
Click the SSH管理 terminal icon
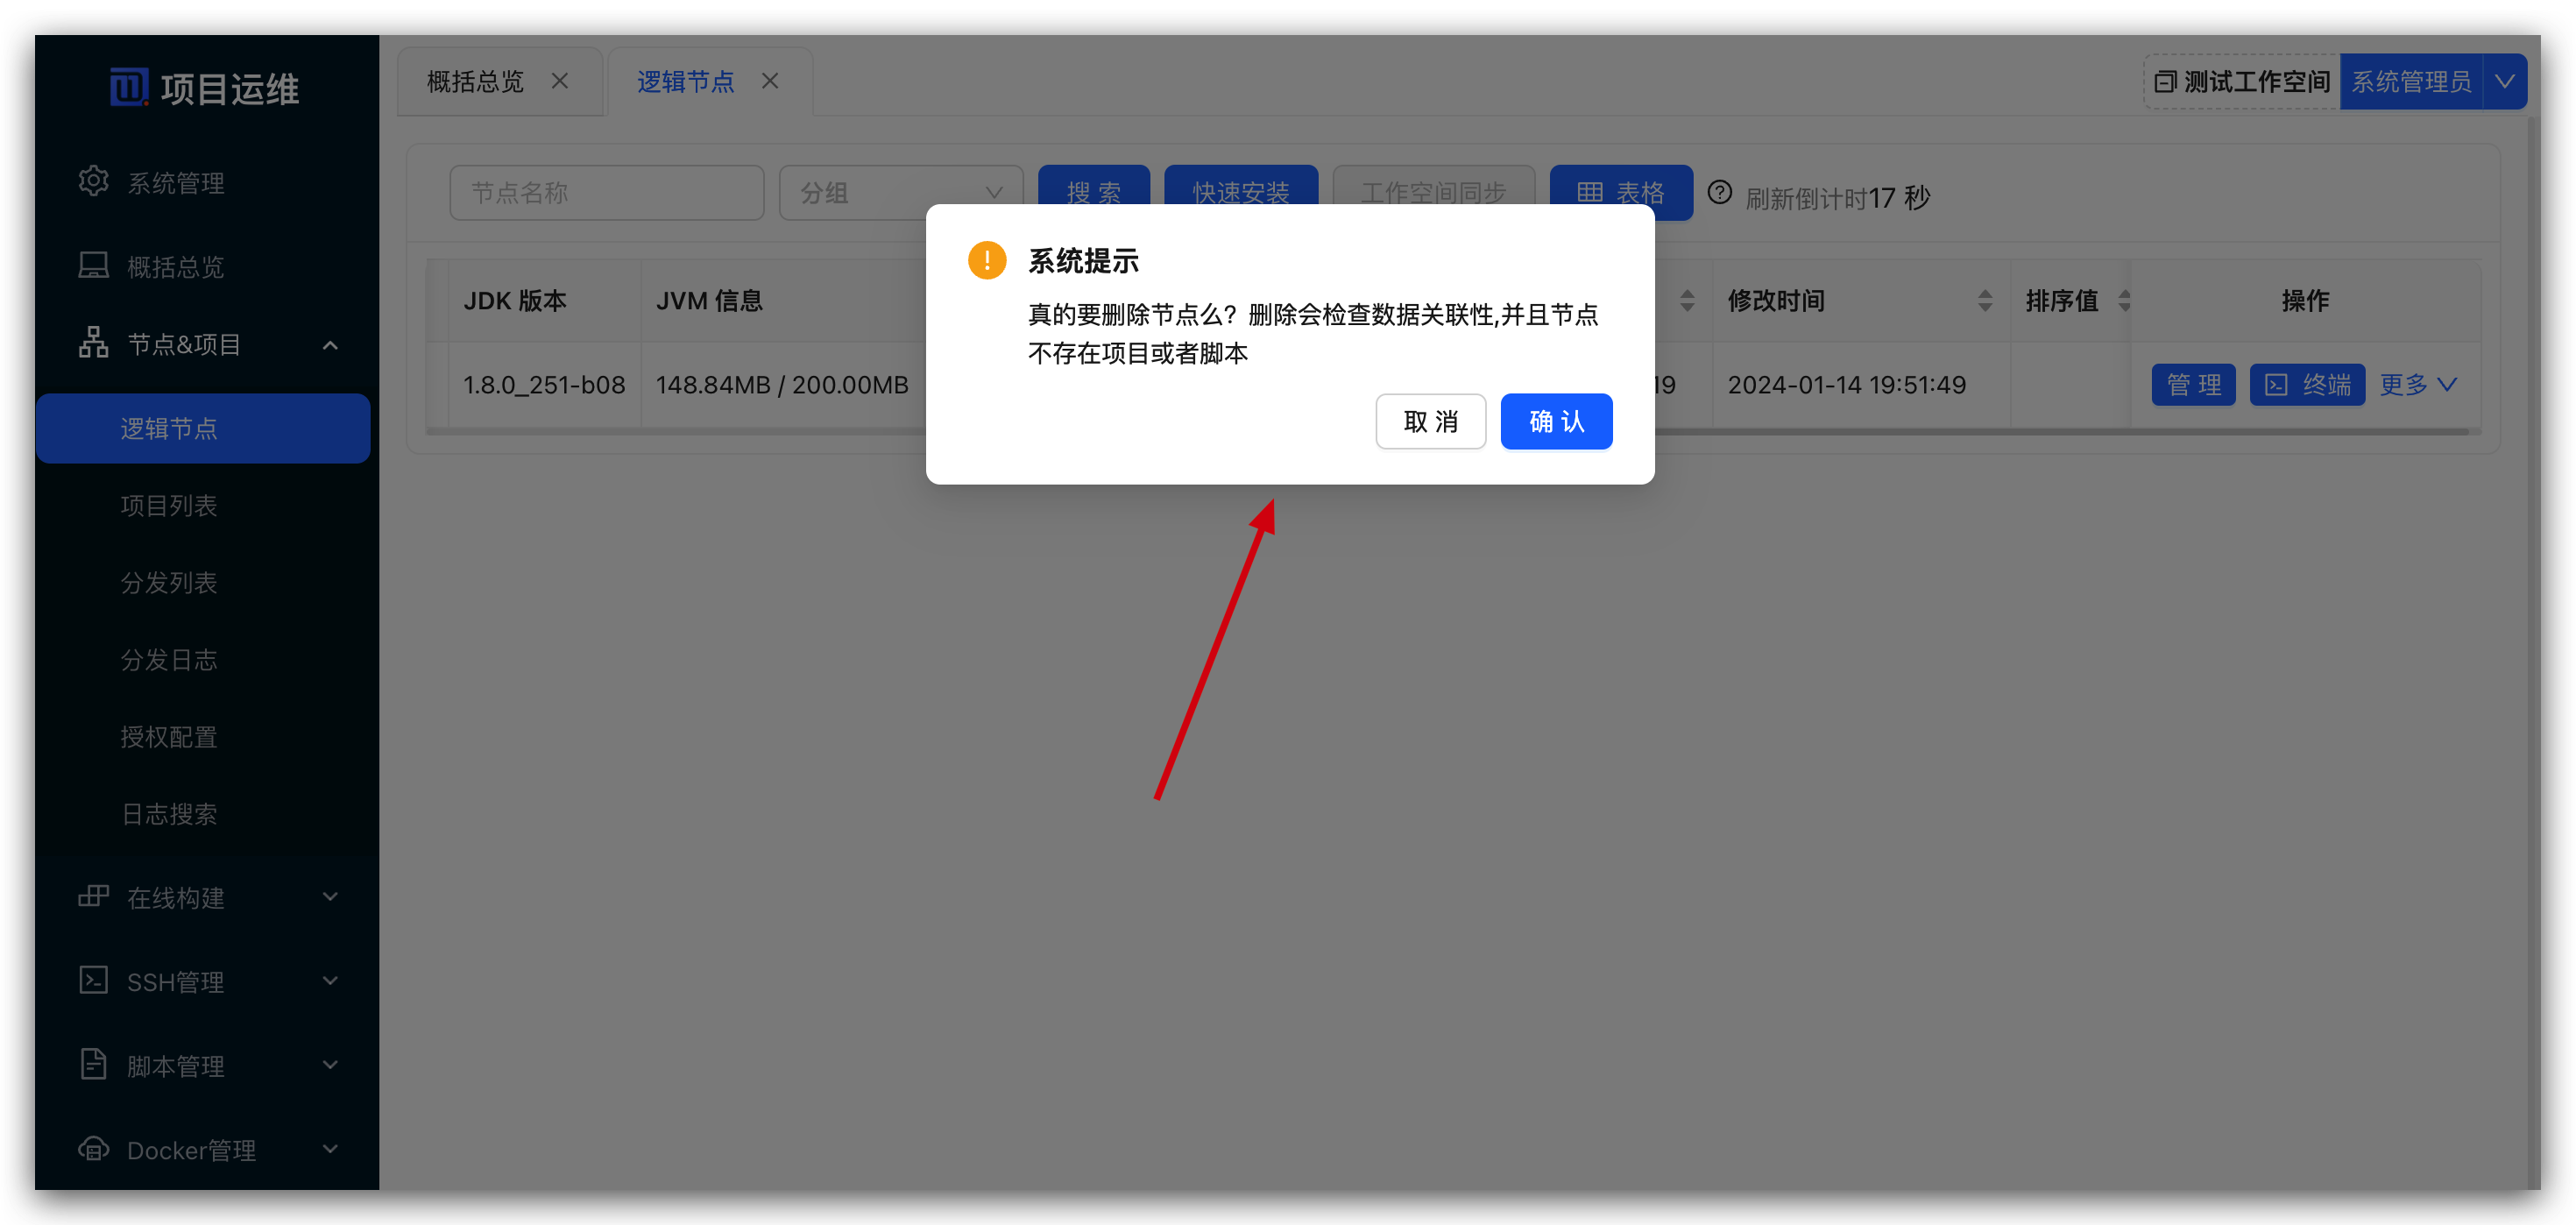(93, 980)
